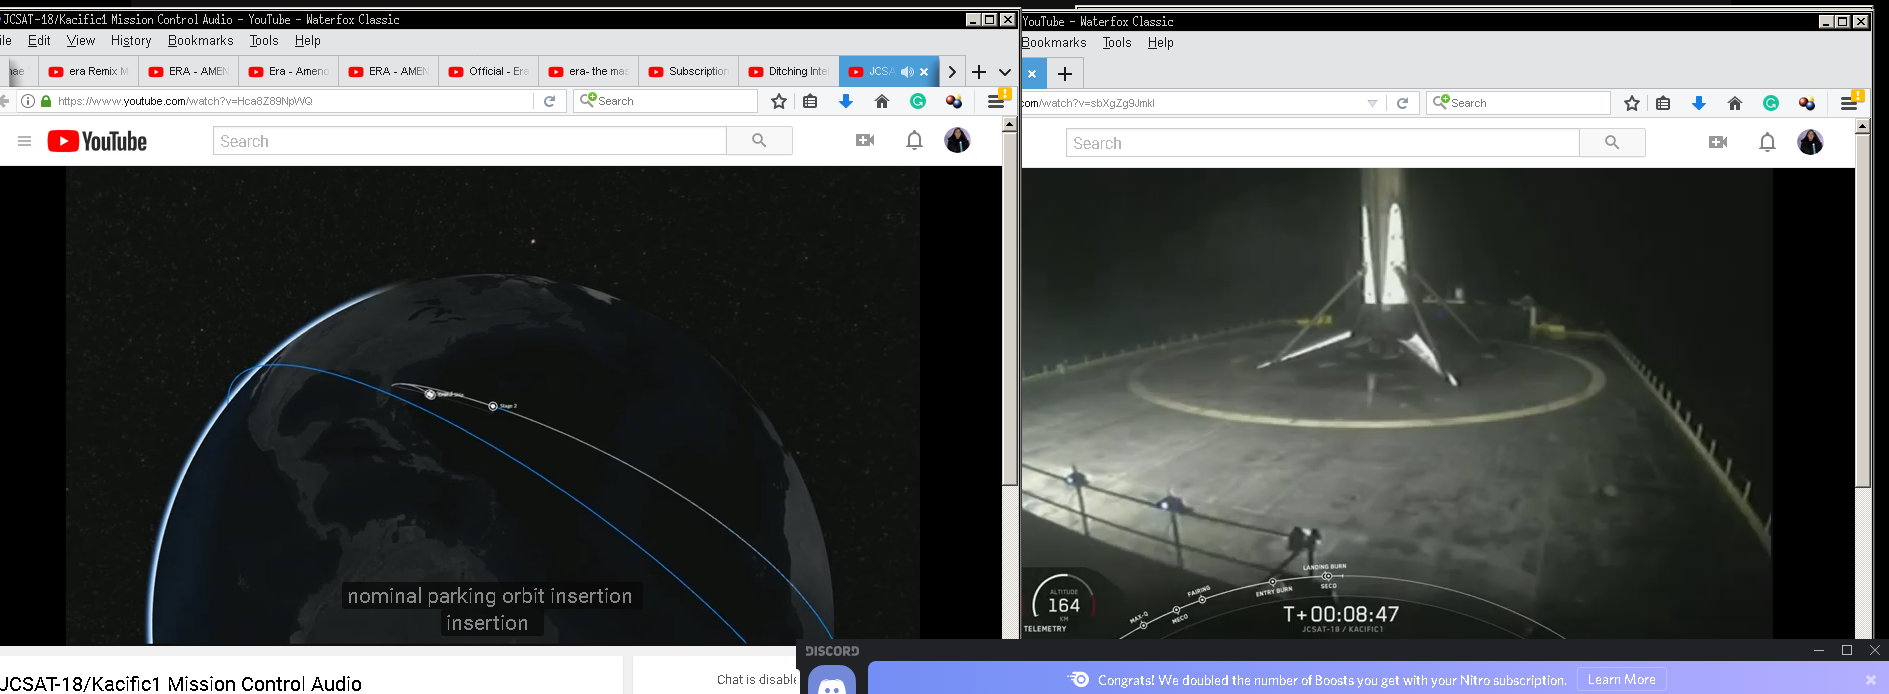Open Tools menu in left window
The width and height of the screenshot is (1889, 694).
(264, 41)
